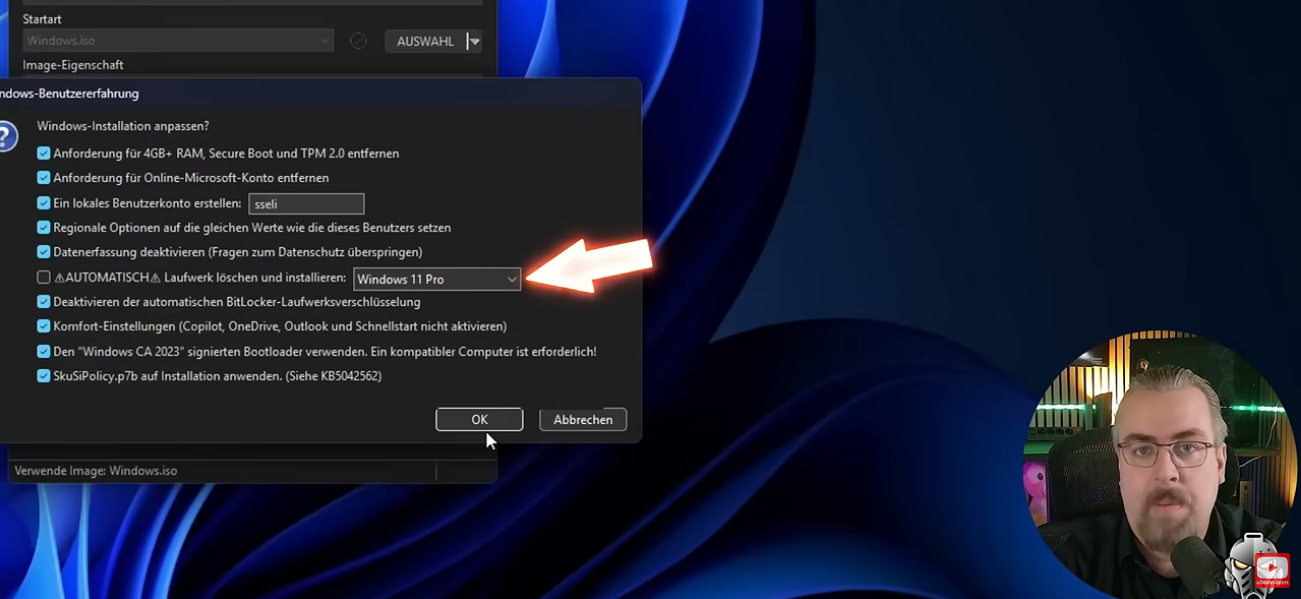This screenshot has height=599, width=1301.
Task: Expand the arrow beside the AUSWAHL button
Action: pyautogui.click(x=475, y=41)
